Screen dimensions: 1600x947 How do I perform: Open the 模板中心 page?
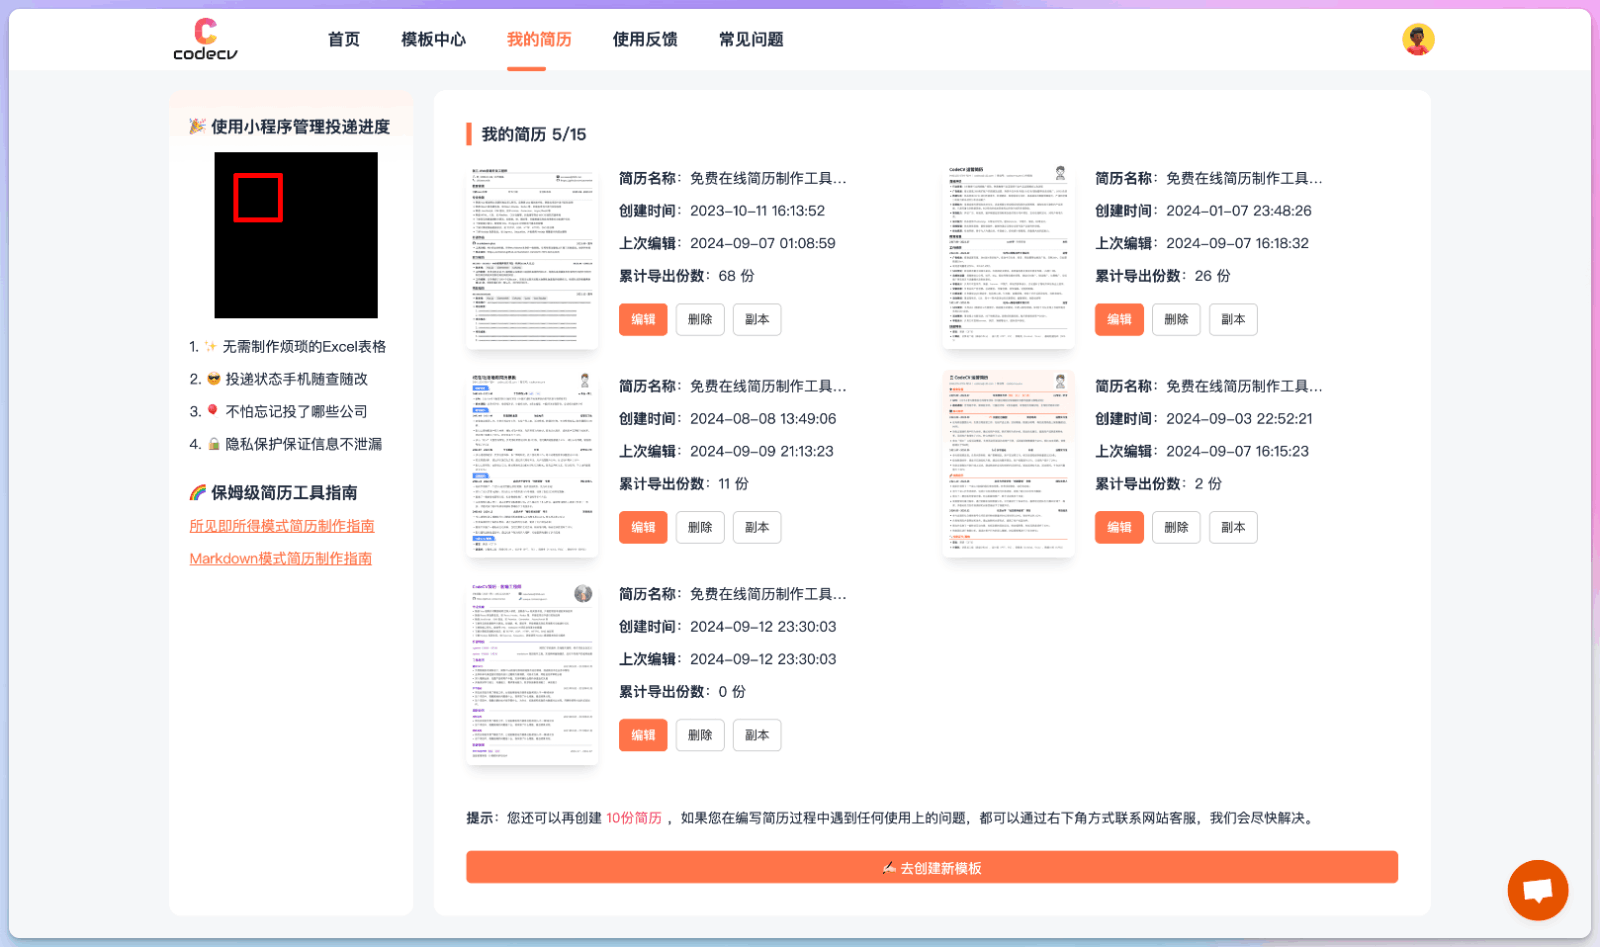click(433, 39)
